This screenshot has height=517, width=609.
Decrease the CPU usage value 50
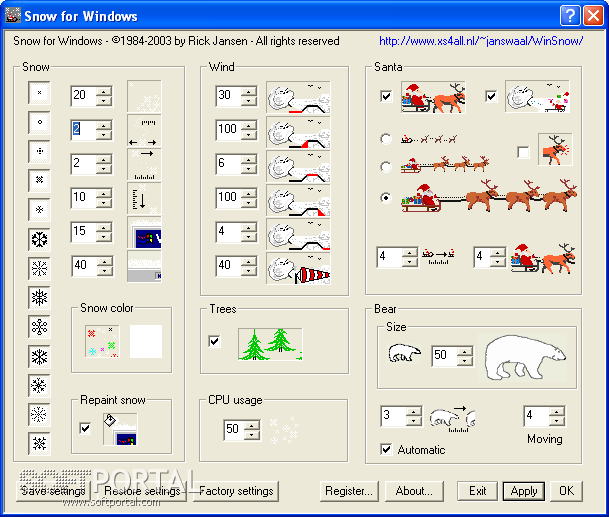252,435
